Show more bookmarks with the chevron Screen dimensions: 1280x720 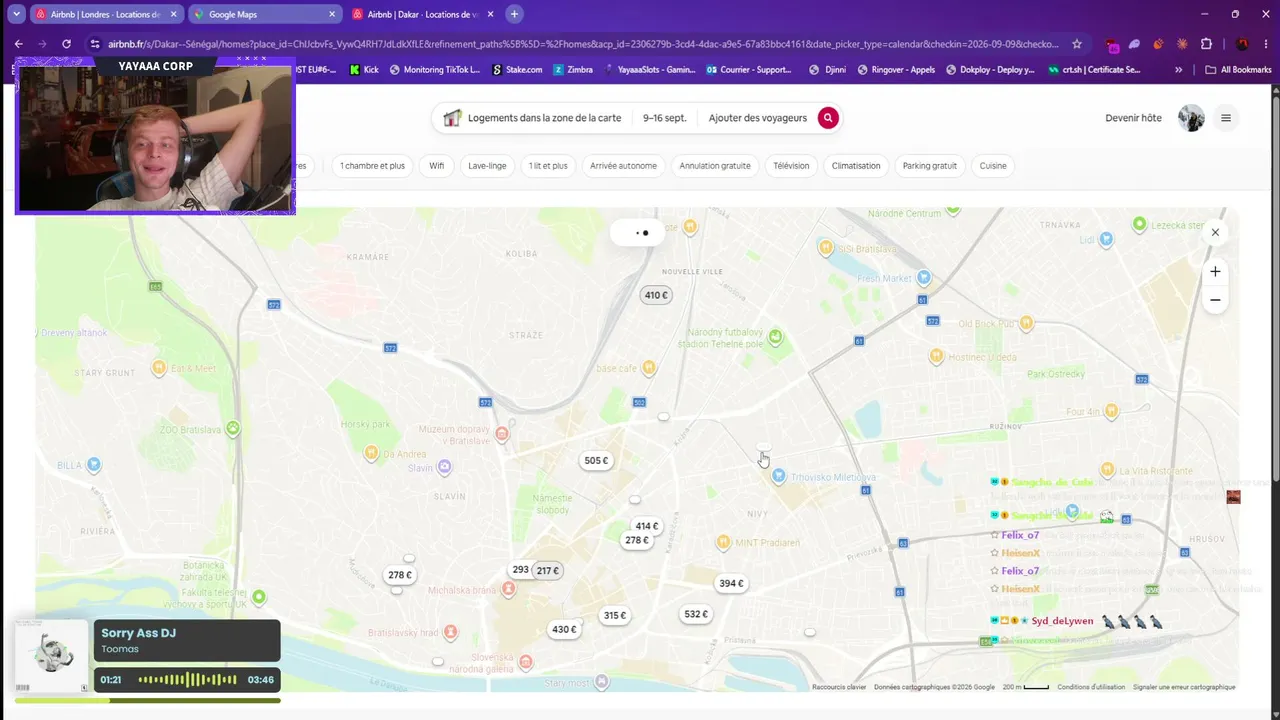pos(1179,70)
